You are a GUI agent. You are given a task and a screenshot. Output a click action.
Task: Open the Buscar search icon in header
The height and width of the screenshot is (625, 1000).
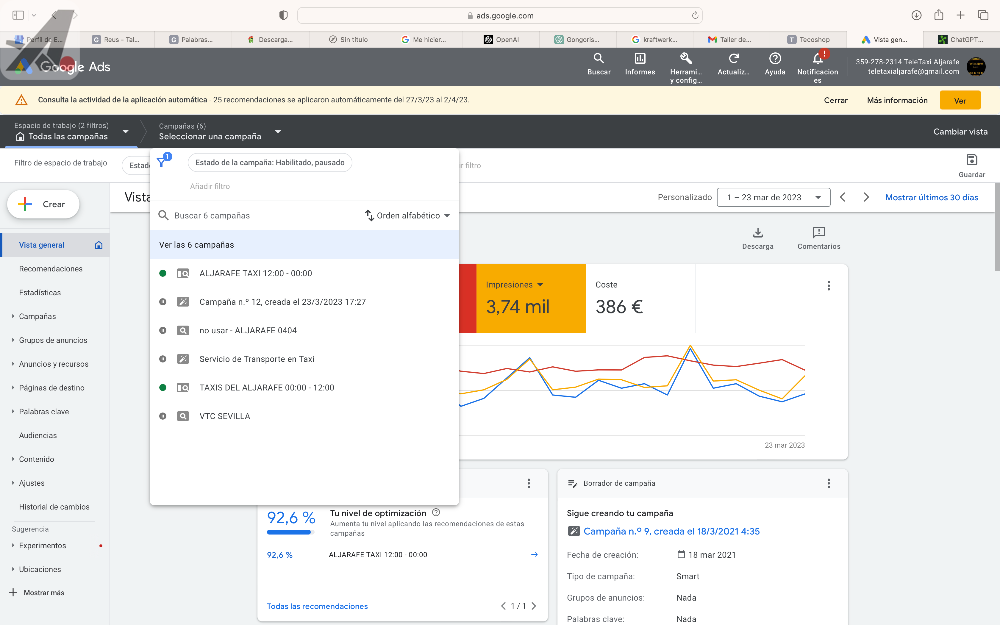[x=598, y=60]
